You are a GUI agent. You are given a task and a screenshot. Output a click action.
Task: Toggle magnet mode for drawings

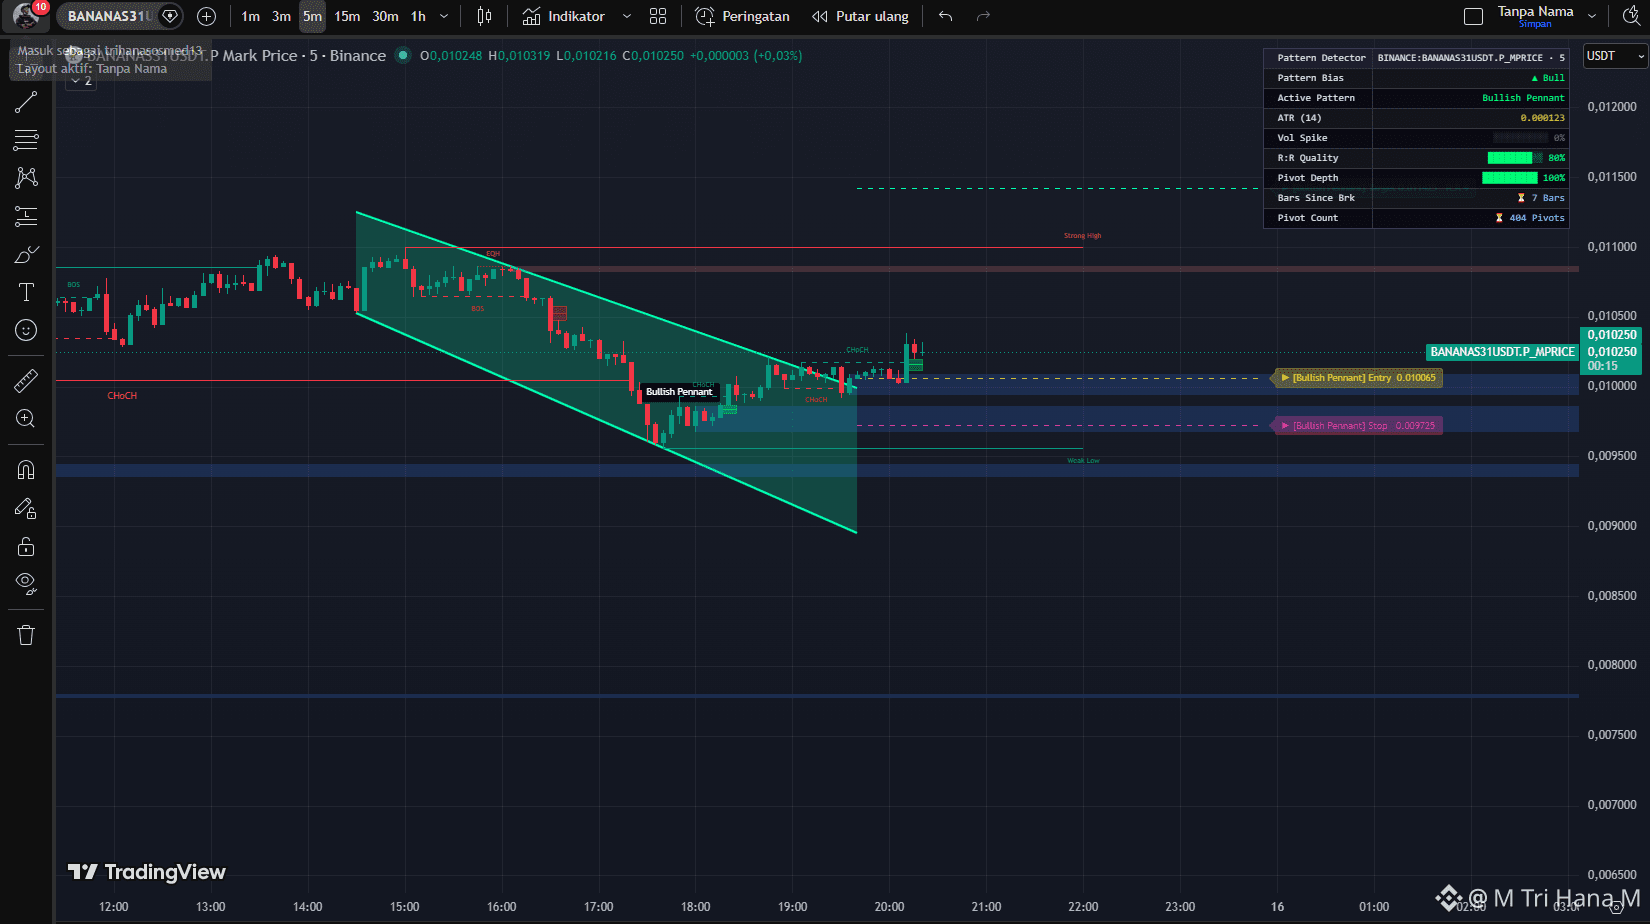point(26,470)
